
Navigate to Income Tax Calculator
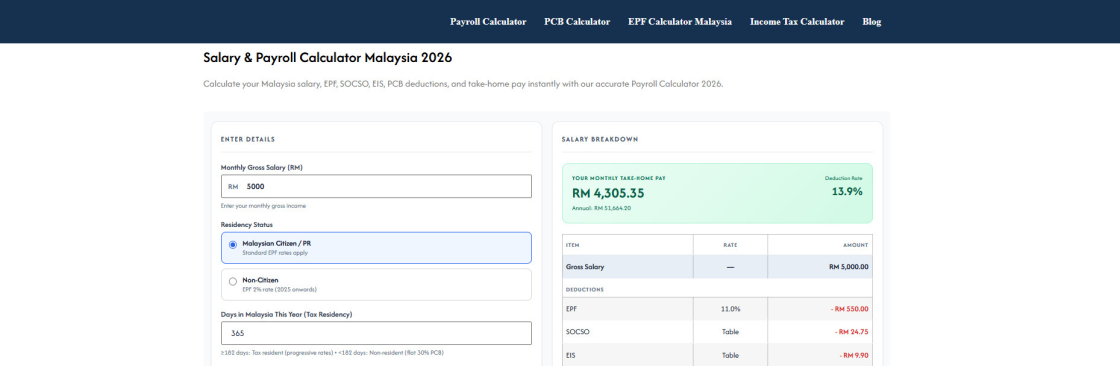point(797,22)
